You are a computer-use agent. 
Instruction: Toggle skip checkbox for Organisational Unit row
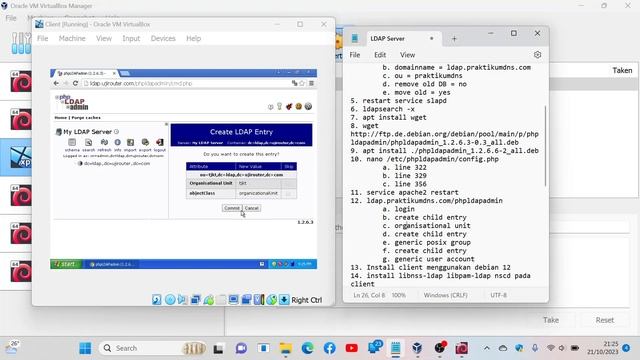(289, 184)
